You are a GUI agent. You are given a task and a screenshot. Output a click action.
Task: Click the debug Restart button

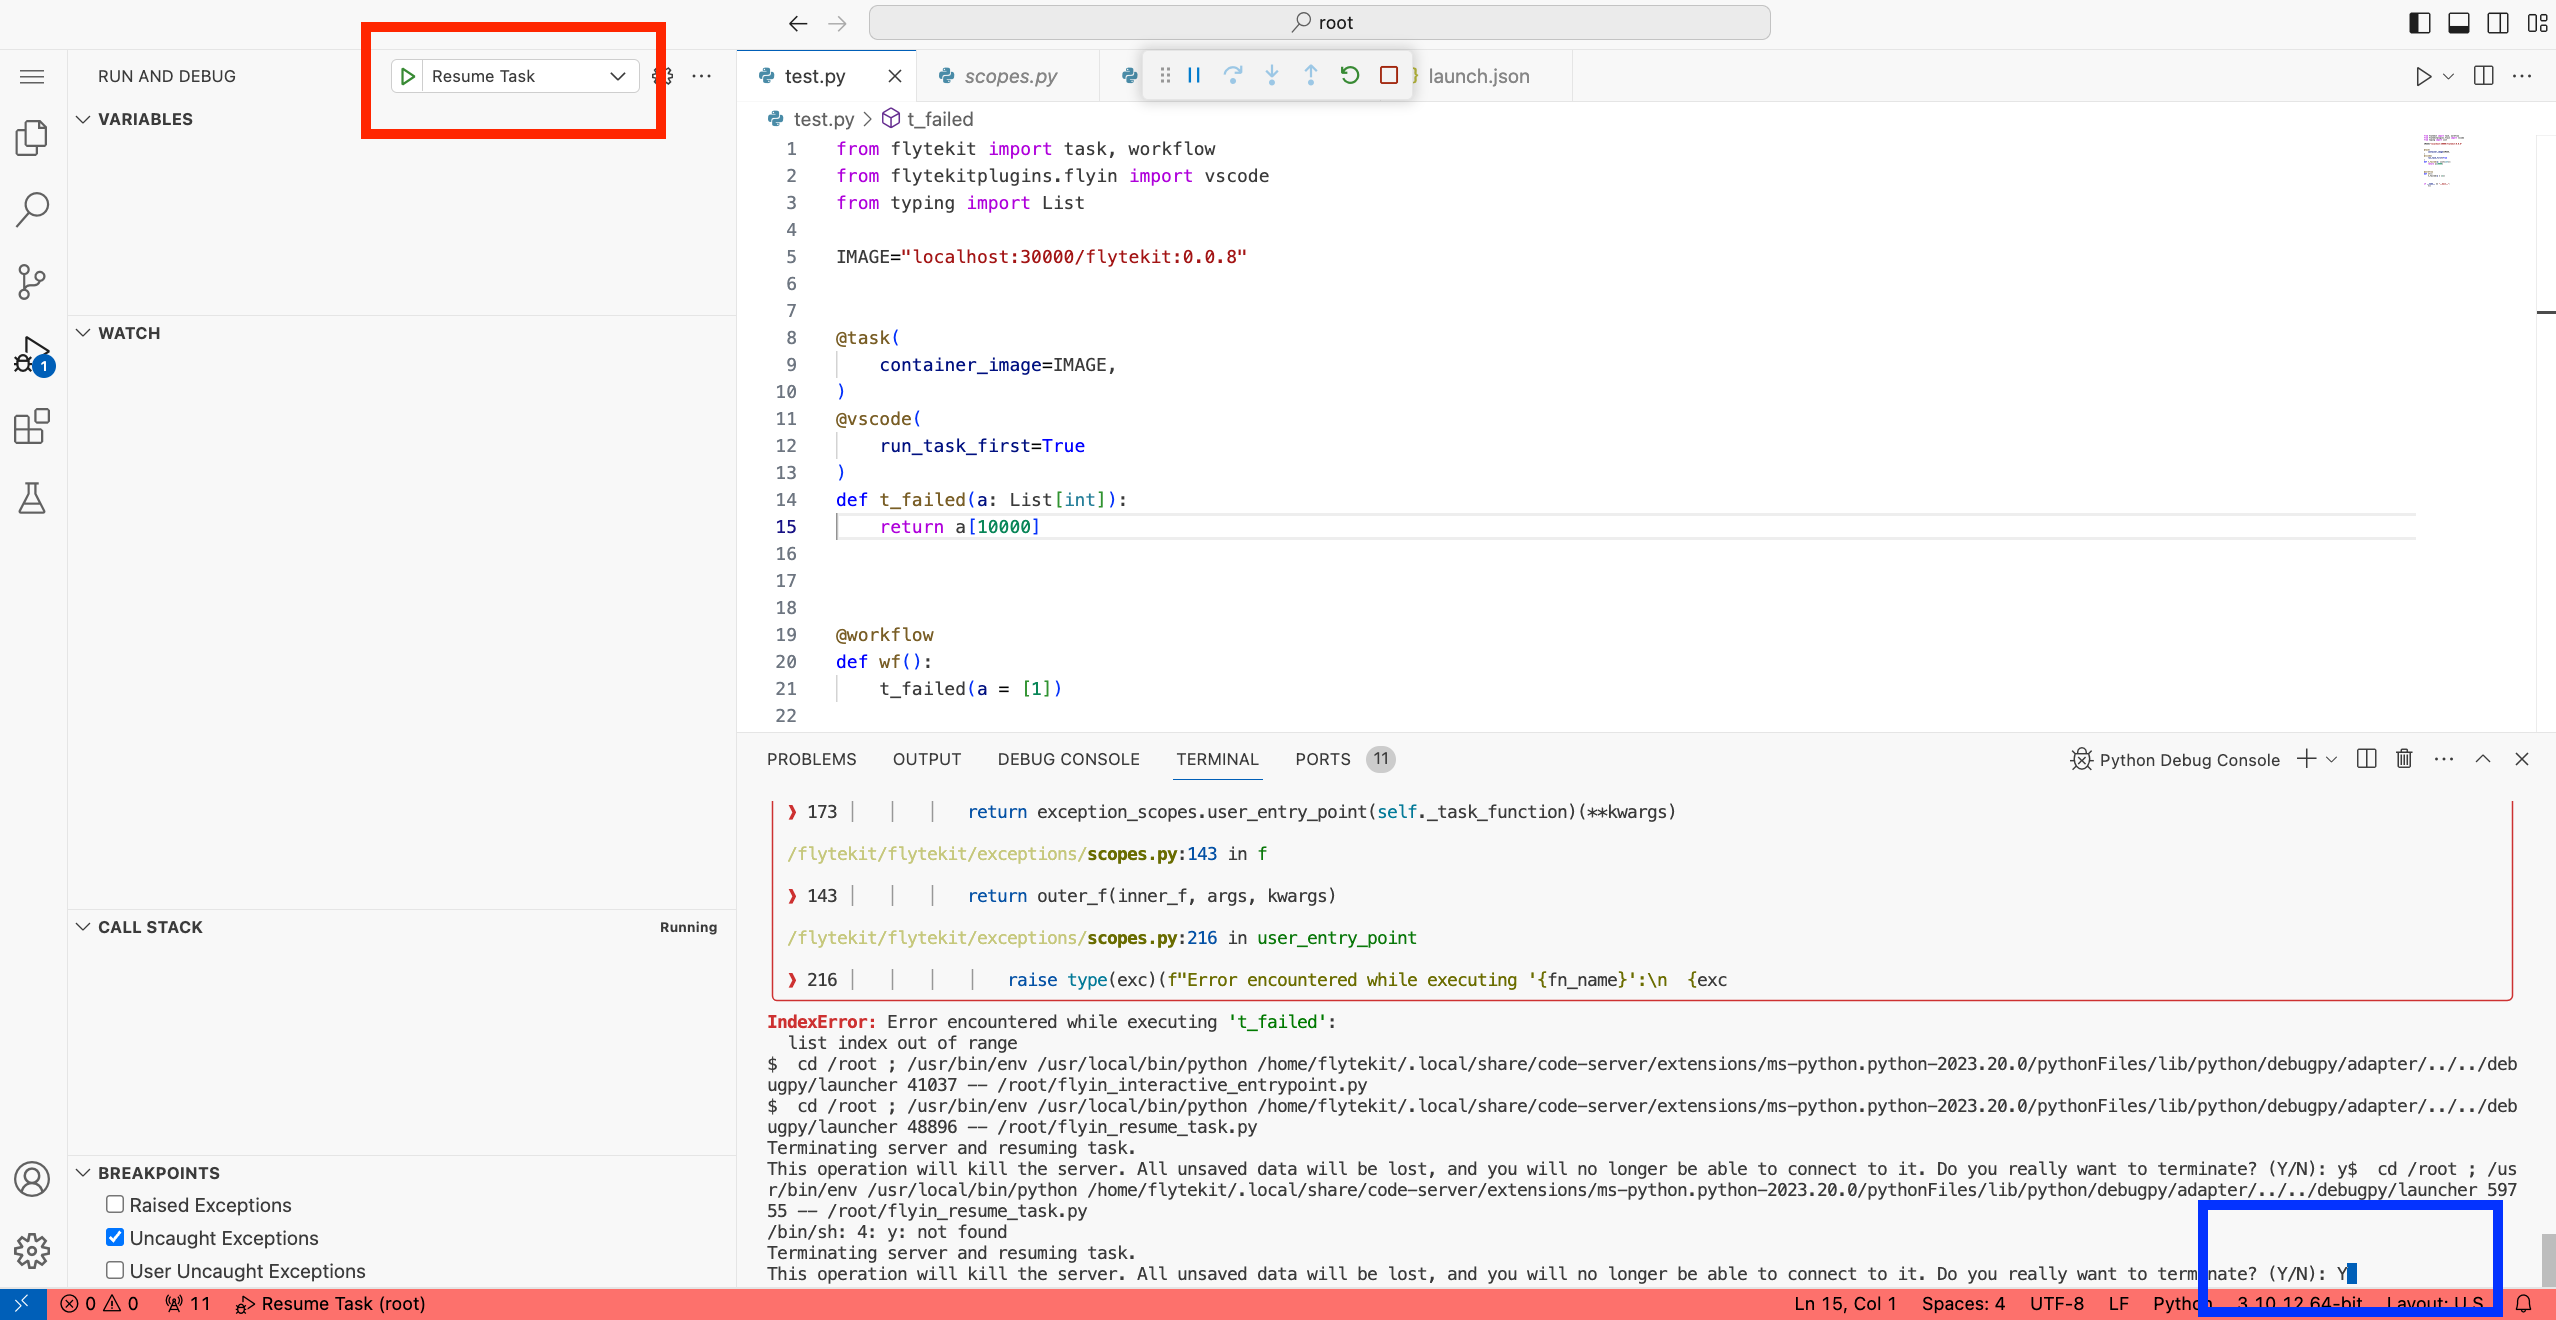click(1350, 76)
